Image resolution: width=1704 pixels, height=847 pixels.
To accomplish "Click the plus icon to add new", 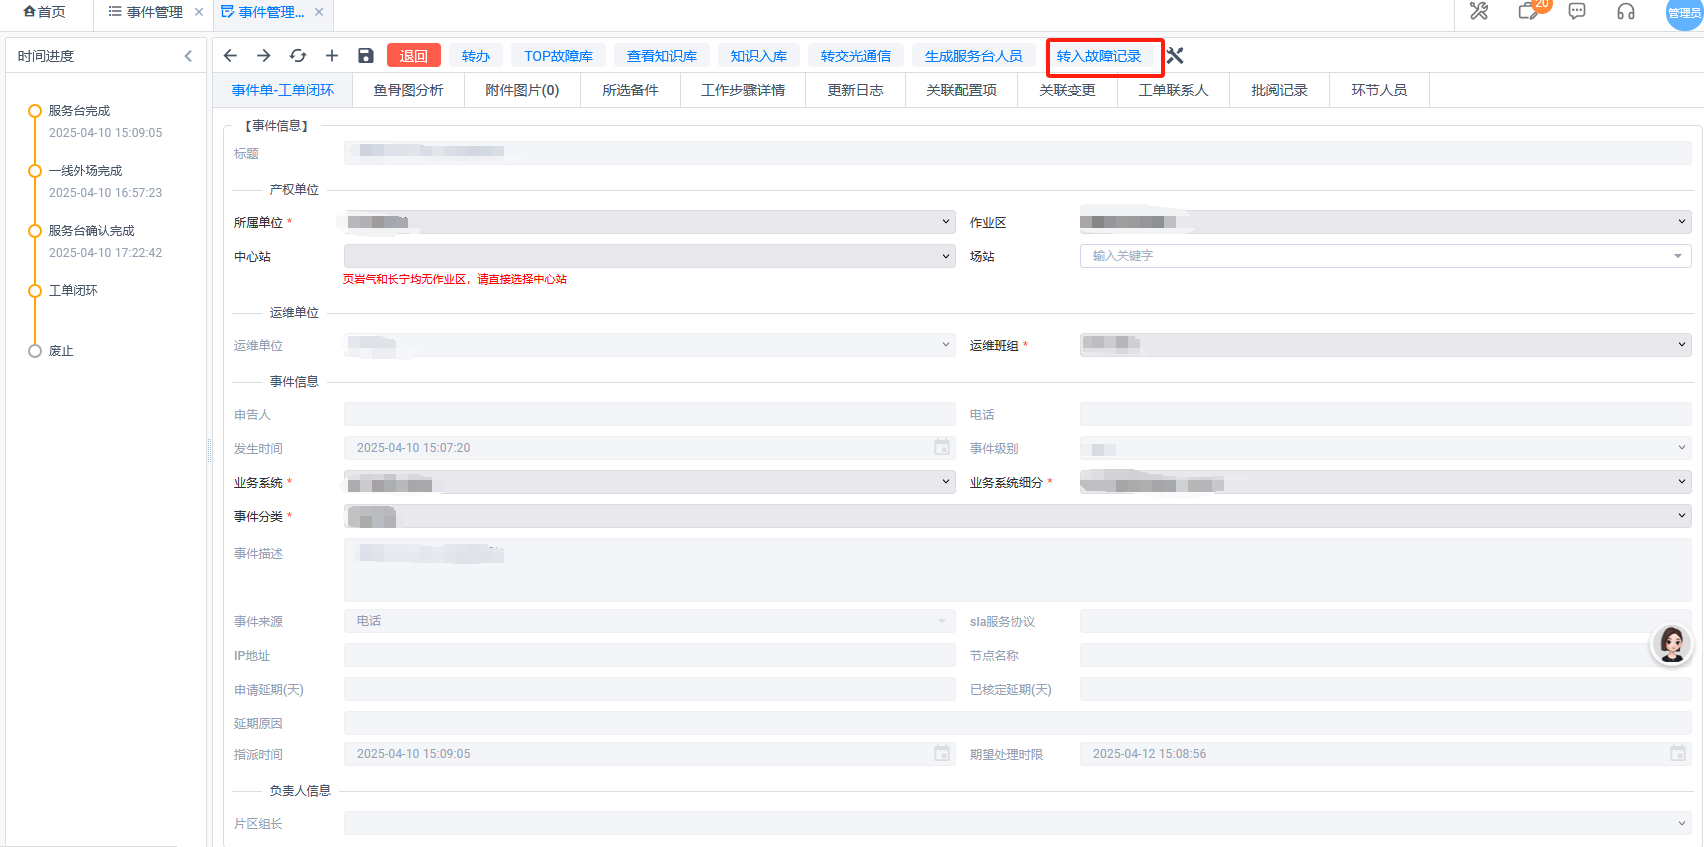I will [x=332, y=56].
